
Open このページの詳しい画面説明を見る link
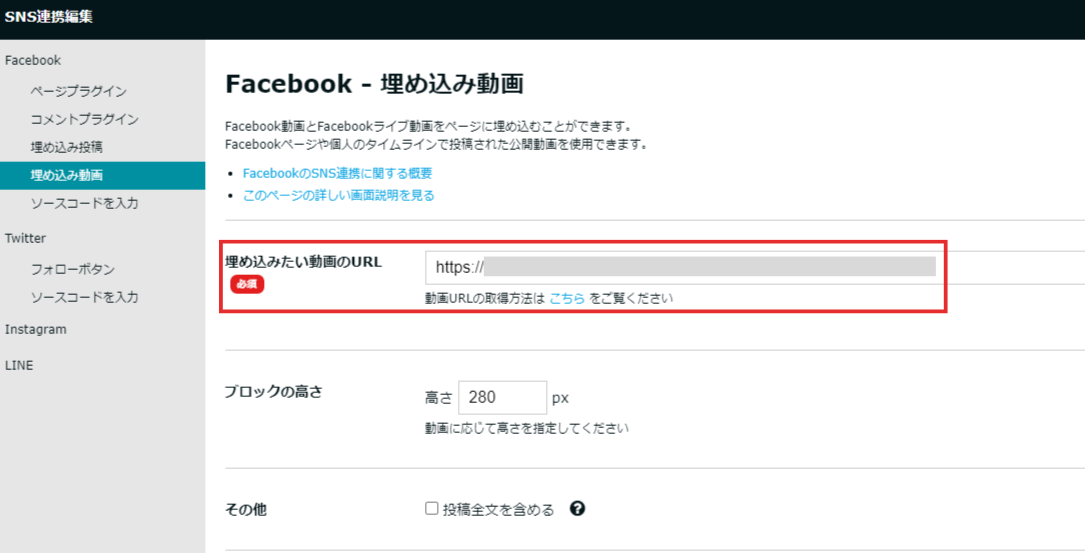pos(338,195)
